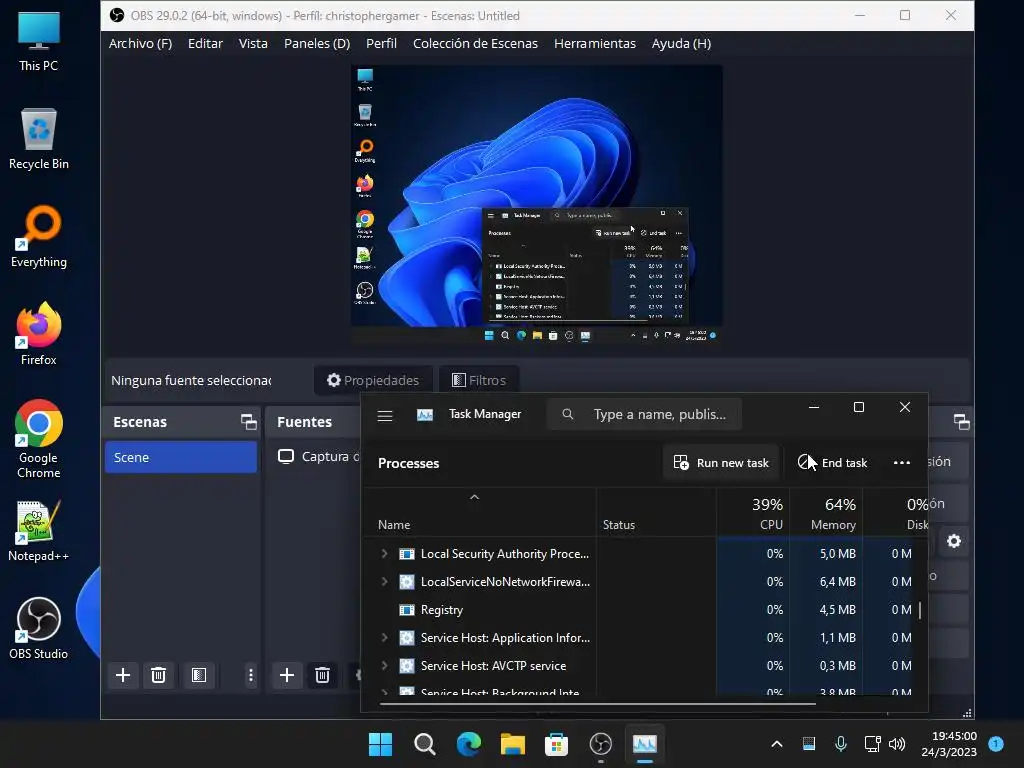Switch to Task Manager in taskbar
Screen dimensions: 1024x768
point(645,744)
